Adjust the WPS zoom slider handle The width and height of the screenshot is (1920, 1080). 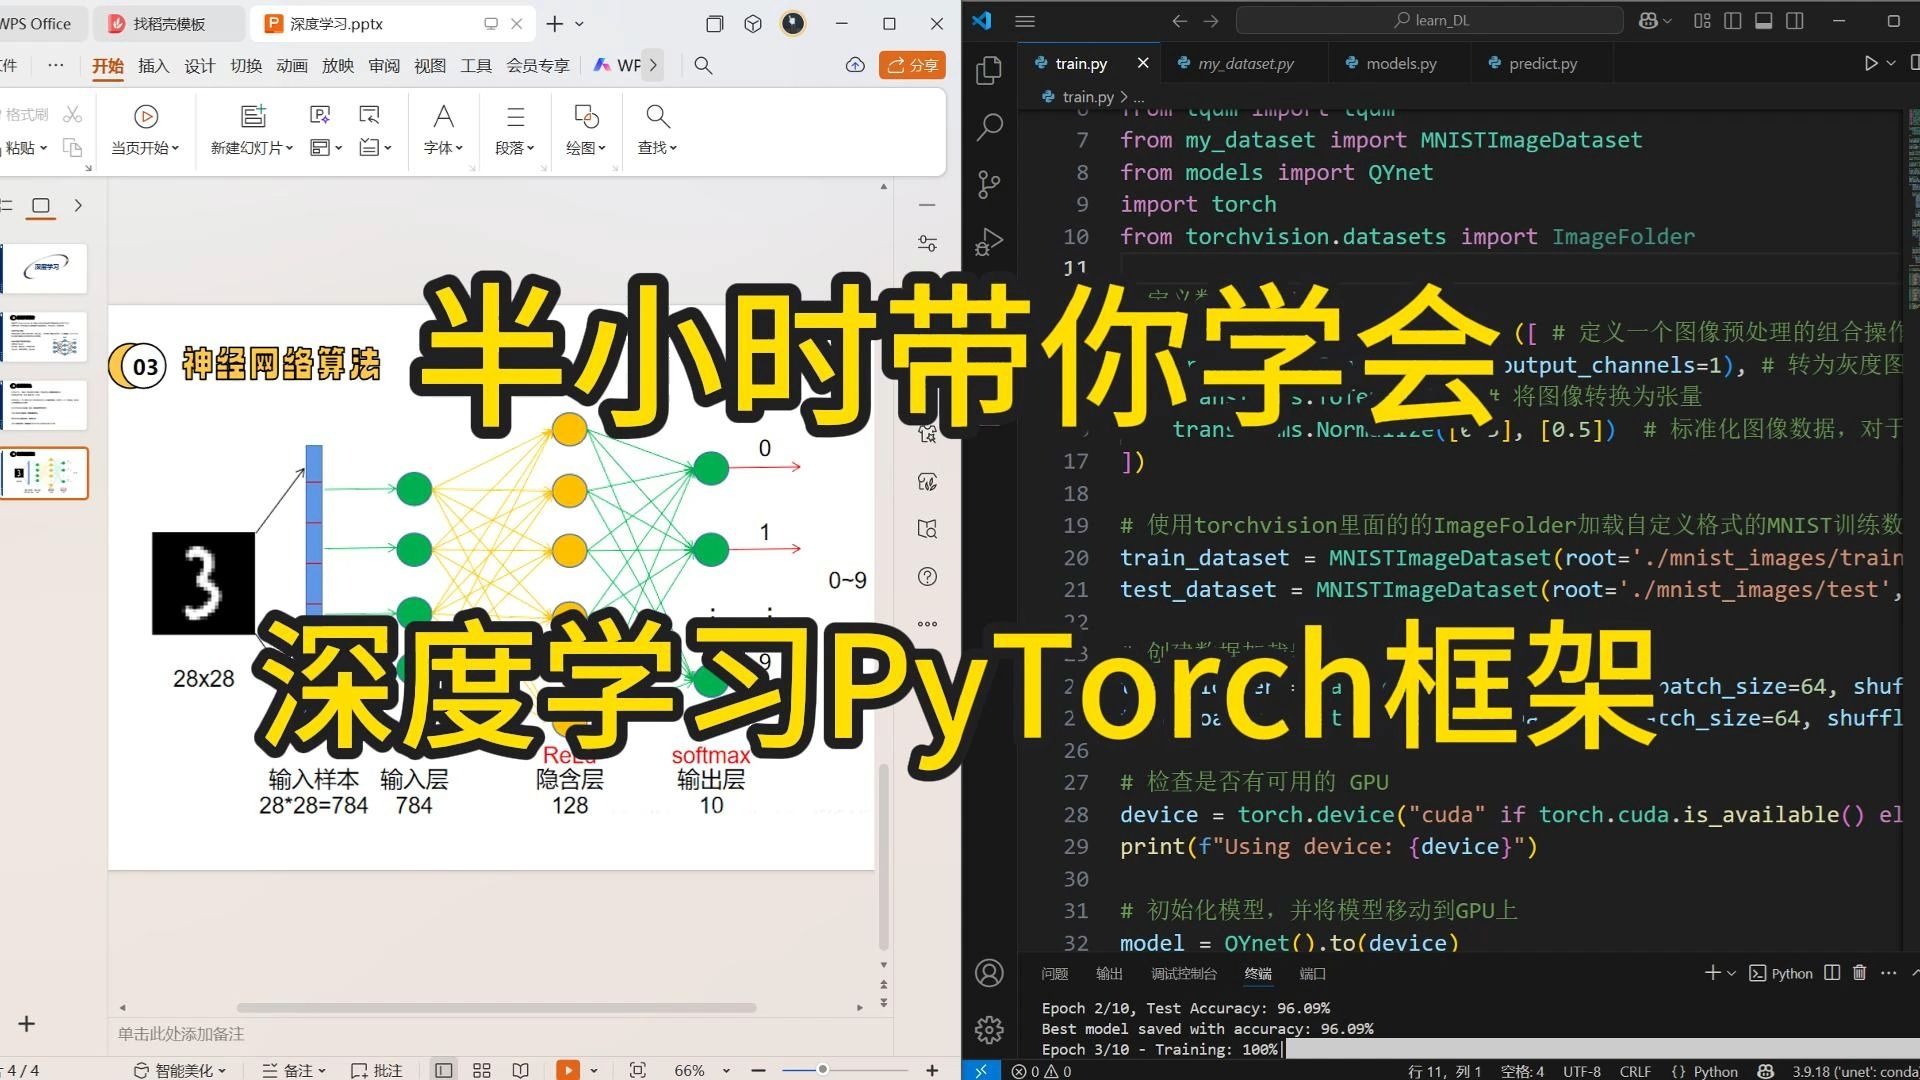point(822,1070)
